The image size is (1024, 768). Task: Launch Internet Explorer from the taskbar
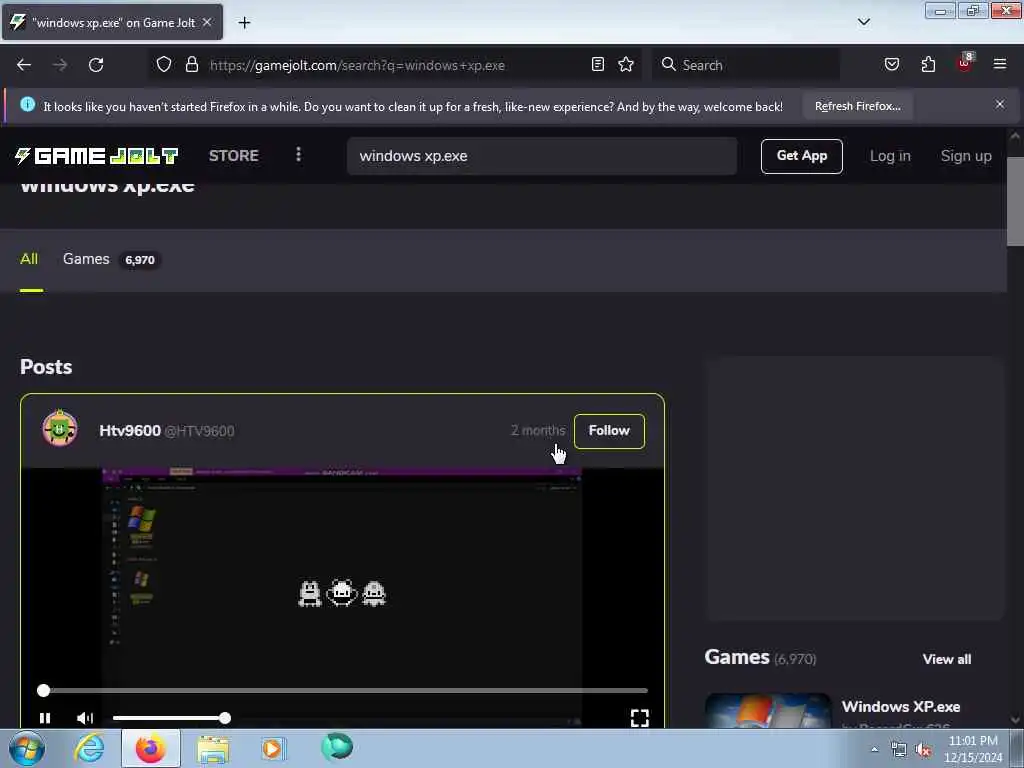pos(89,748)
